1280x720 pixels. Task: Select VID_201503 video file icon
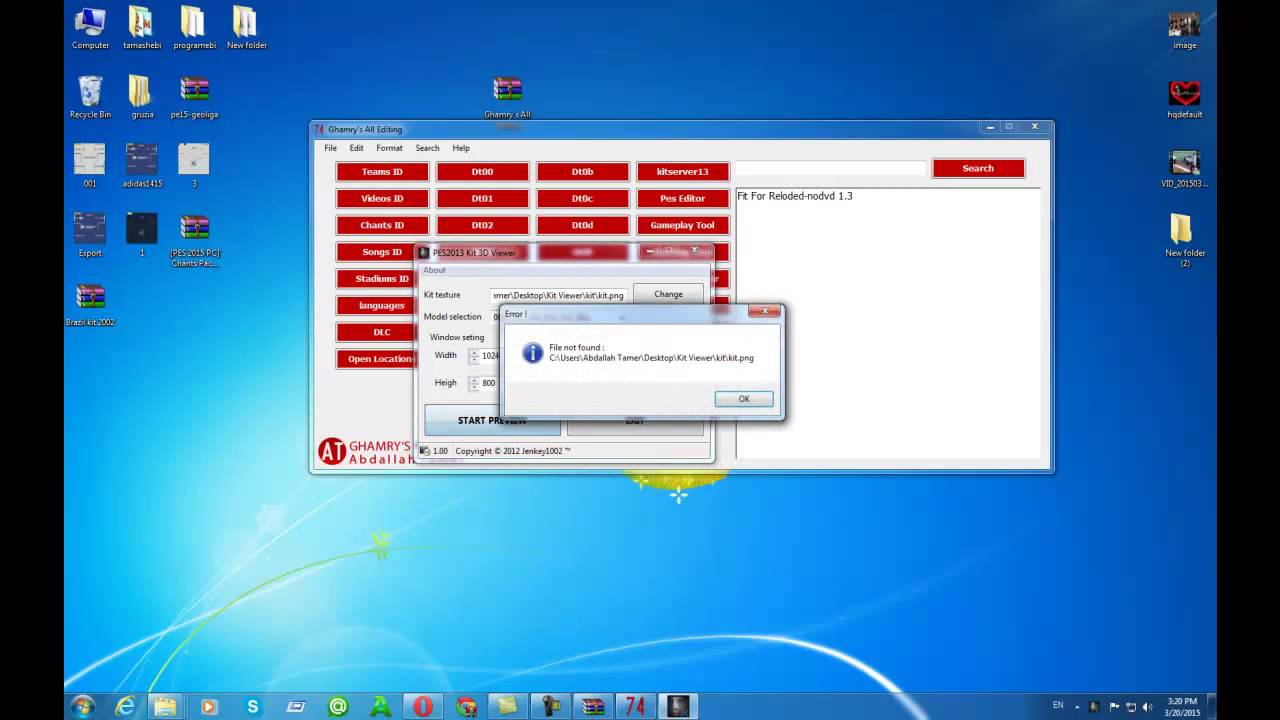pyautogui.click(x=1184, y=167)
